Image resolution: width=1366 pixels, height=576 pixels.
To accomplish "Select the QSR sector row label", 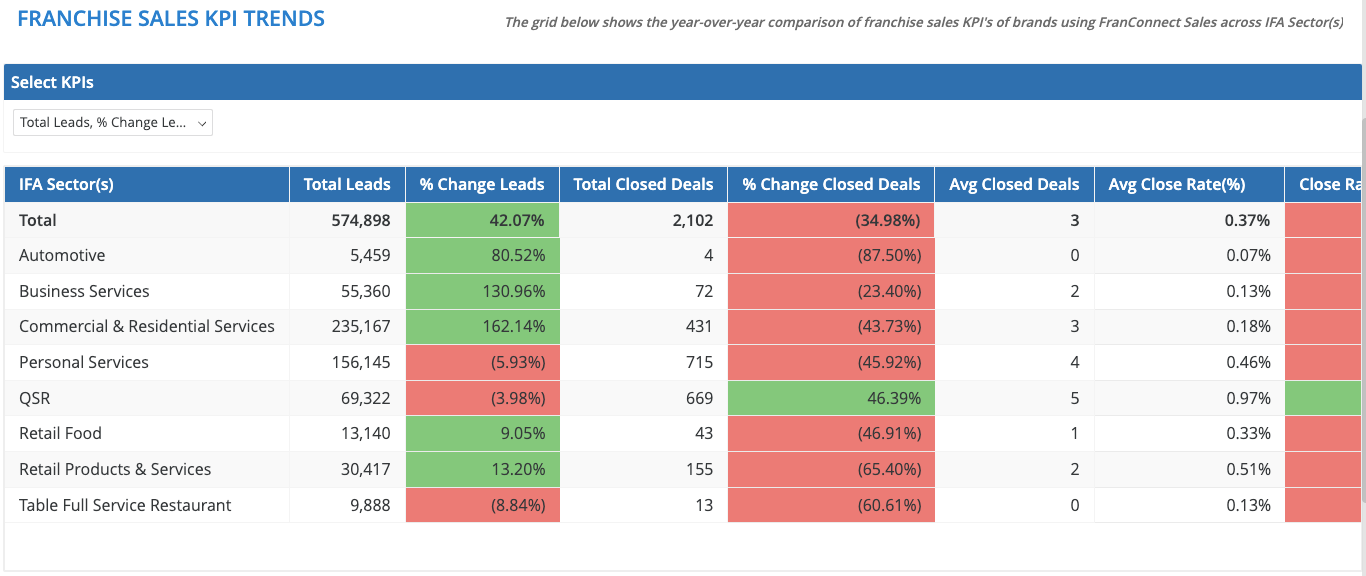I will (x=35, y=398).
